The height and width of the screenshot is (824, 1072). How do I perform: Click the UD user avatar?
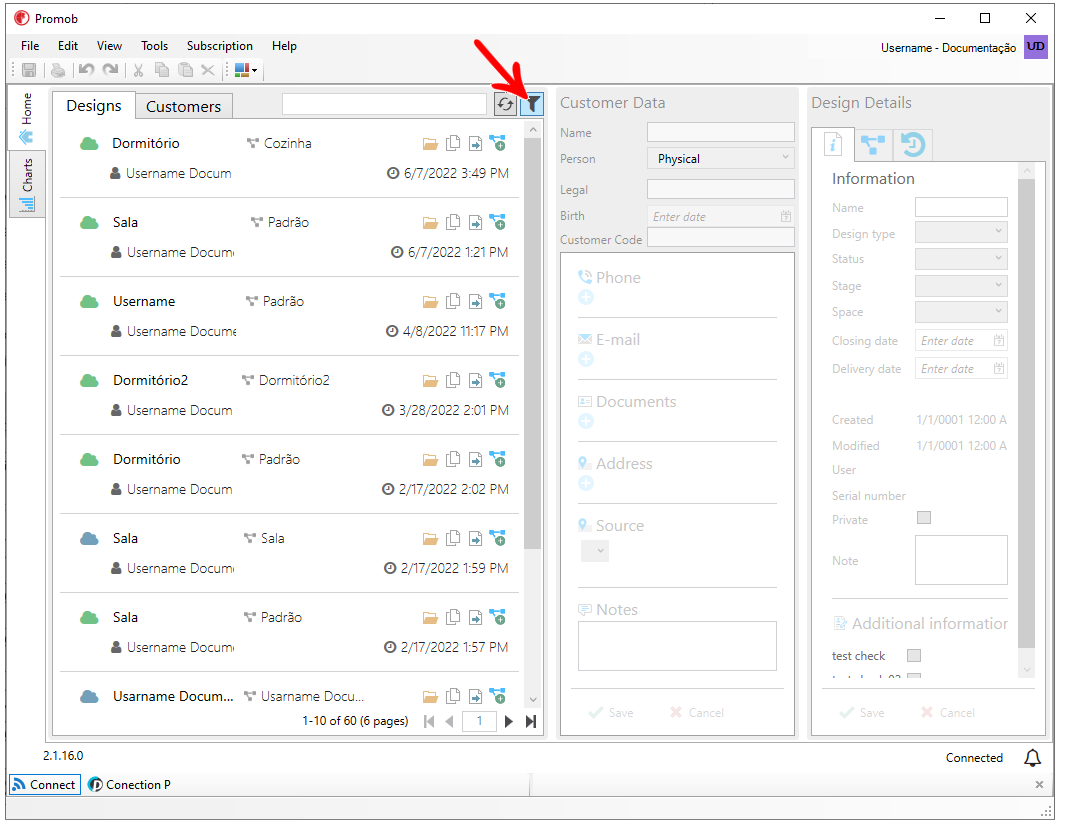[x=1035, y=46]
